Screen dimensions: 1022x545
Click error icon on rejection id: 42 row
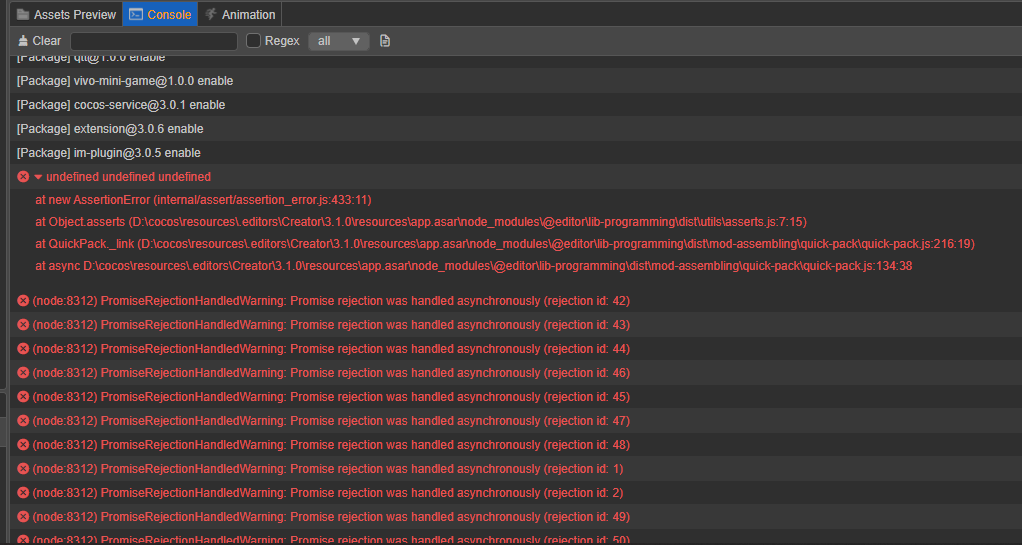(x=23, y=301)
